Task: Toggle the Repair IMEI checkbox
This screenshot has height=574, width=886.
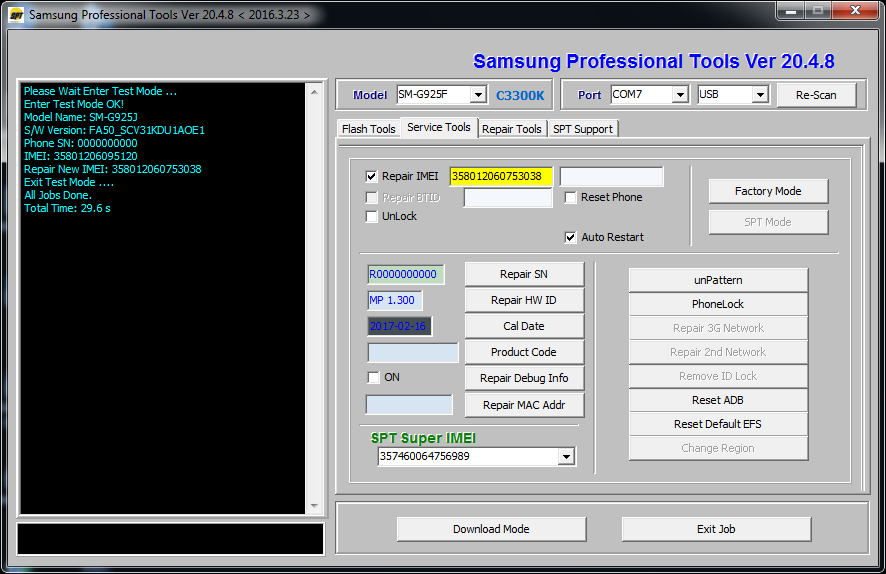Action: pos(371,176)
